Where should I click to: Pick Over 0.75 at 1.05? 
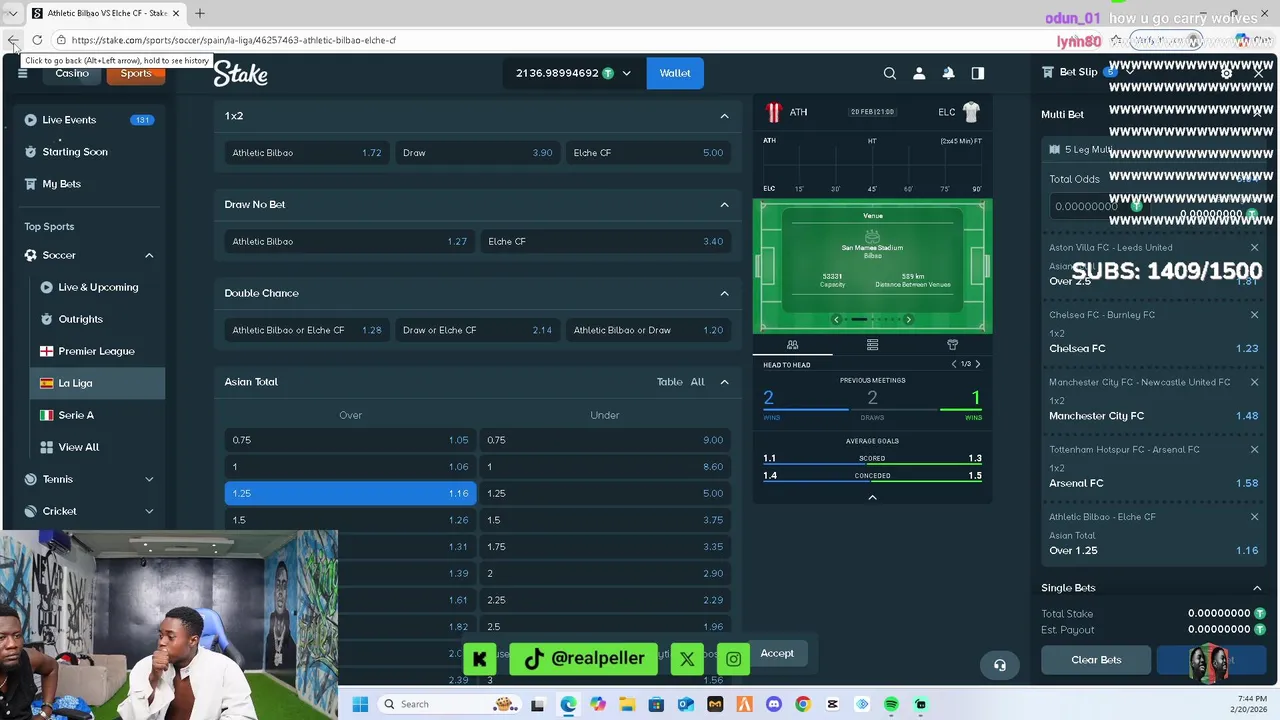tap(350, 440)
